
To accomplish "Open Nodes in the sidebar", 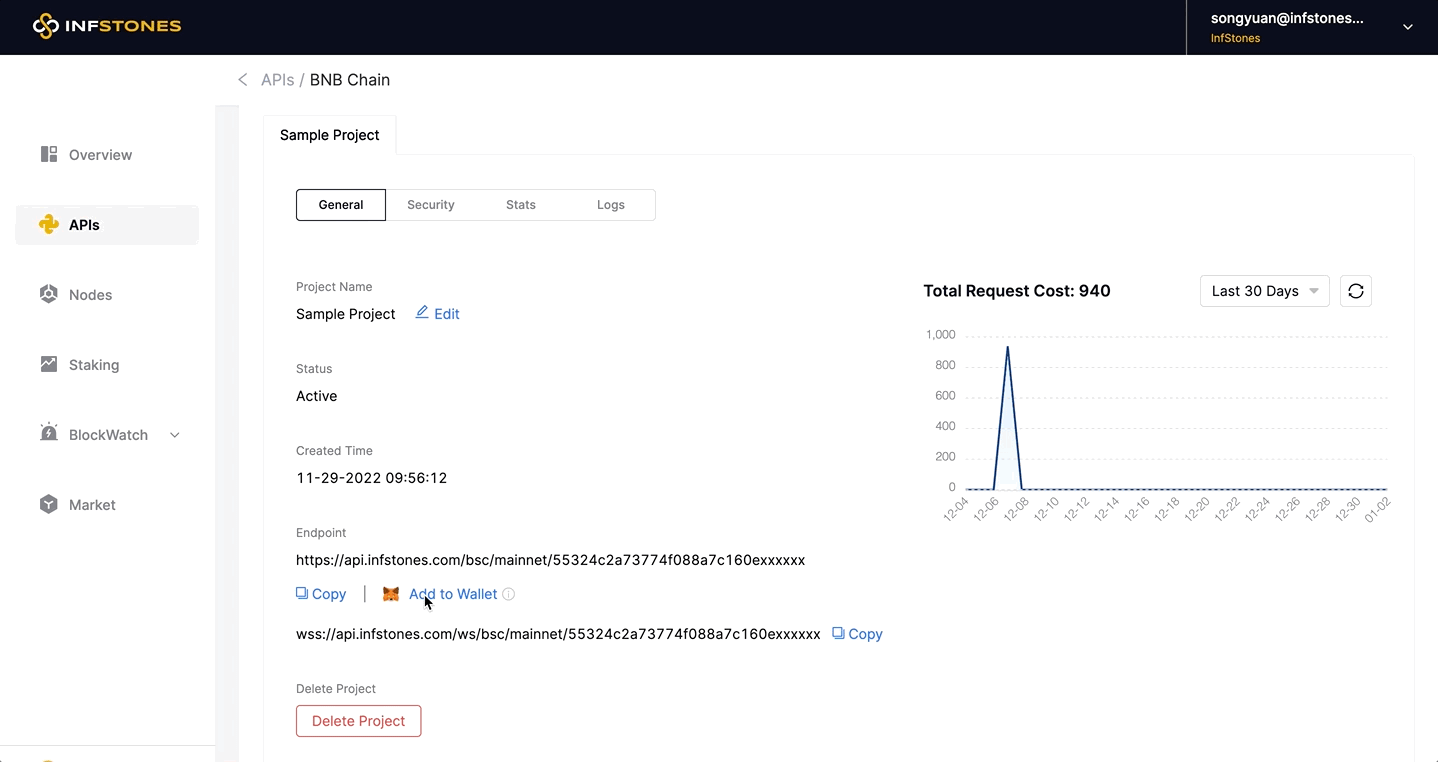I will coord(107,295).
